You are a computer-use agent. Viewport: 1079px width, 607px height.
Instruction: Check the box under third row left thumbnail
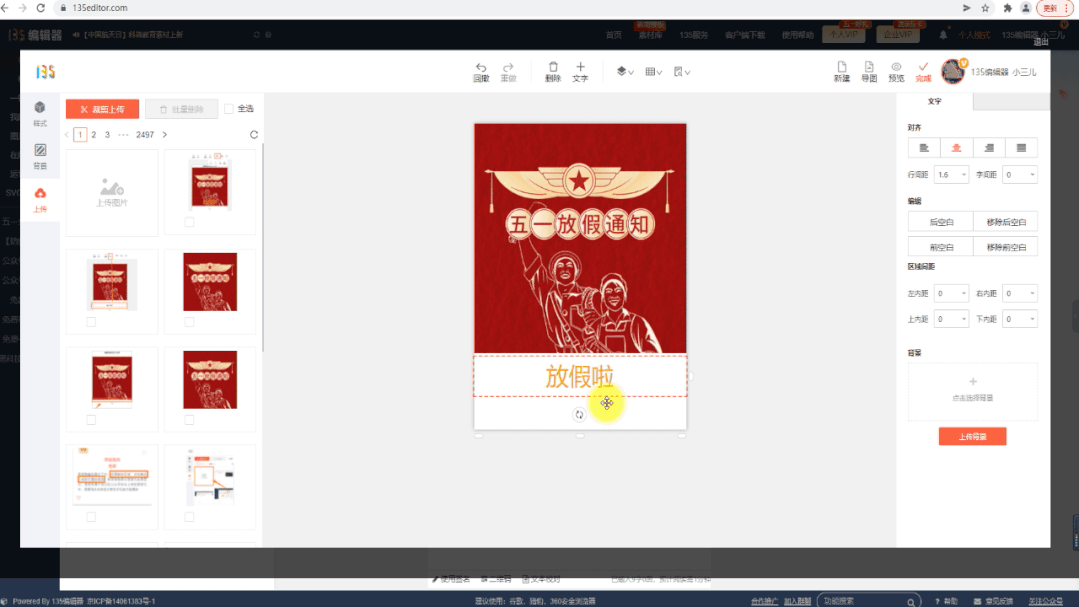[x=91, y=420]
